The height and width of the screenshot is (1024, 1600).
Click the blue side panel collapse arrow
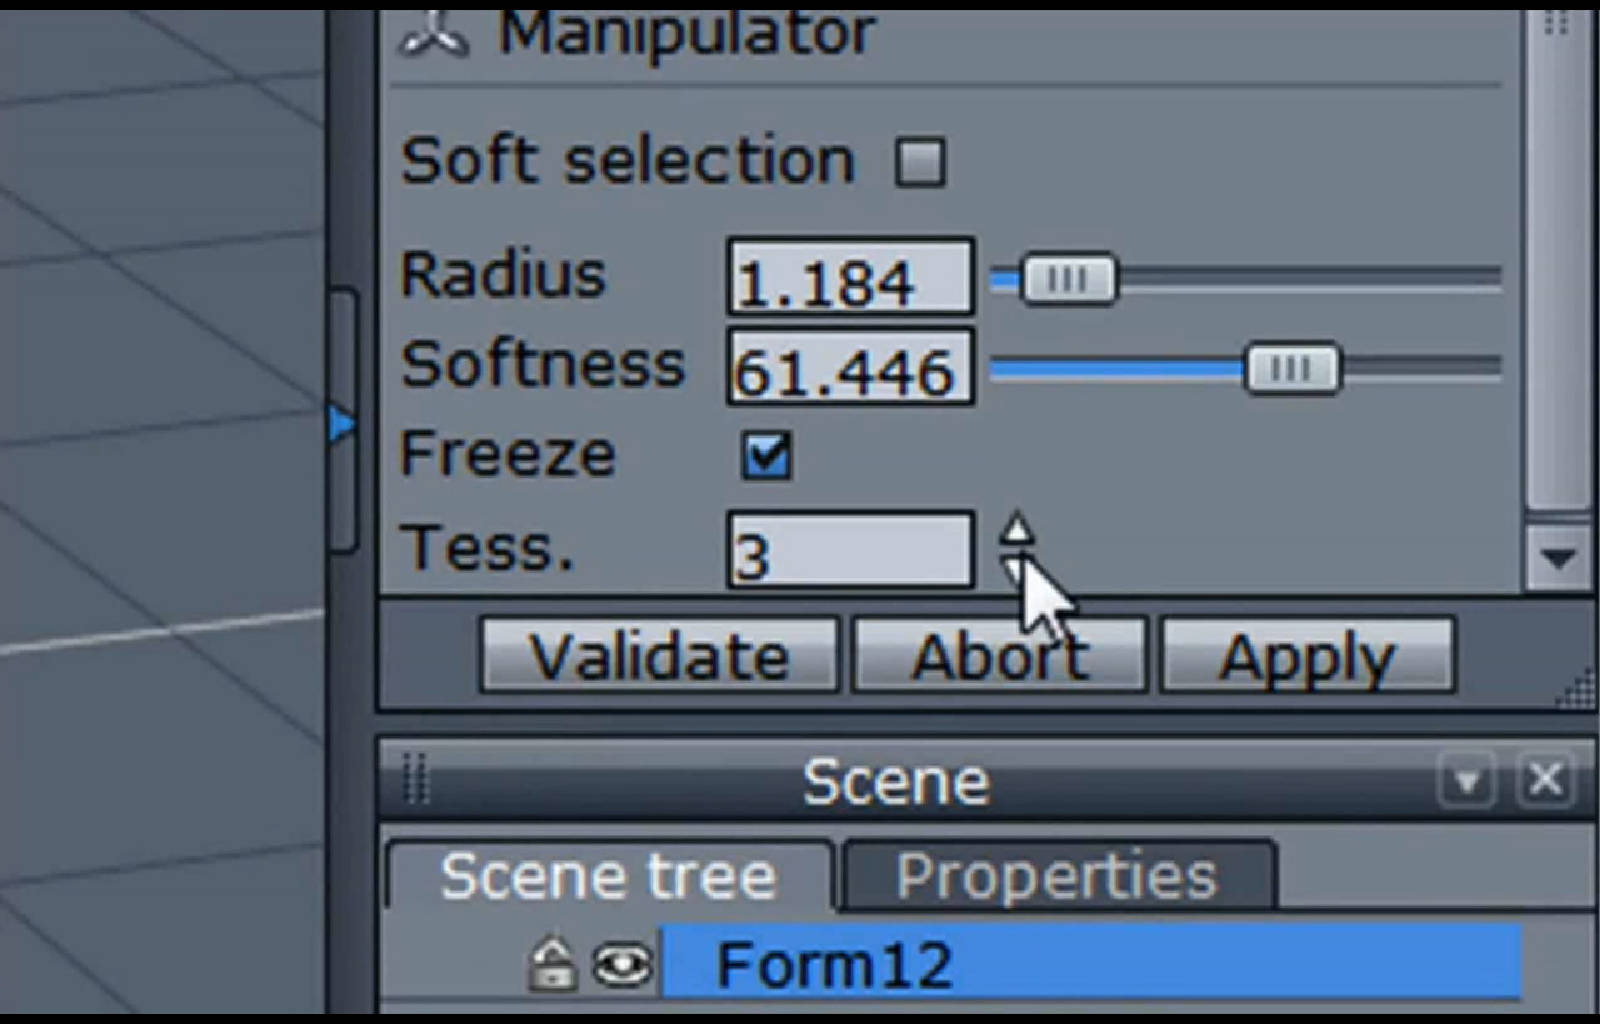(x=341, y=424)
